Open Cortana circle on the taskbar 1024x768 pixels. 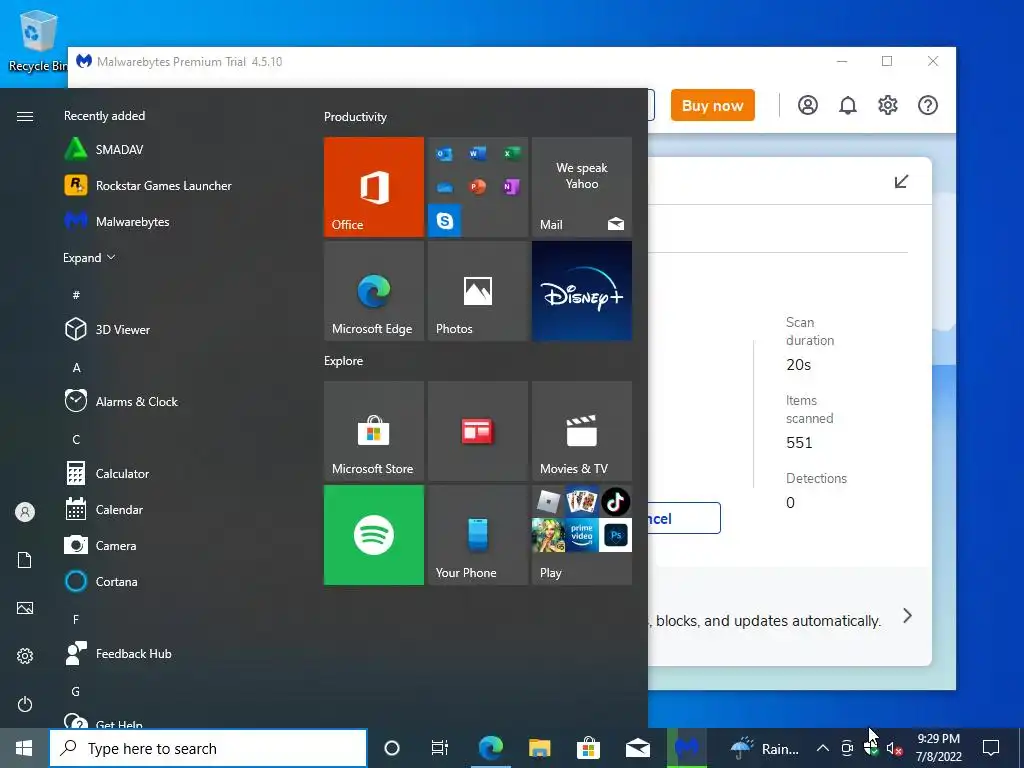click(392, 748)
